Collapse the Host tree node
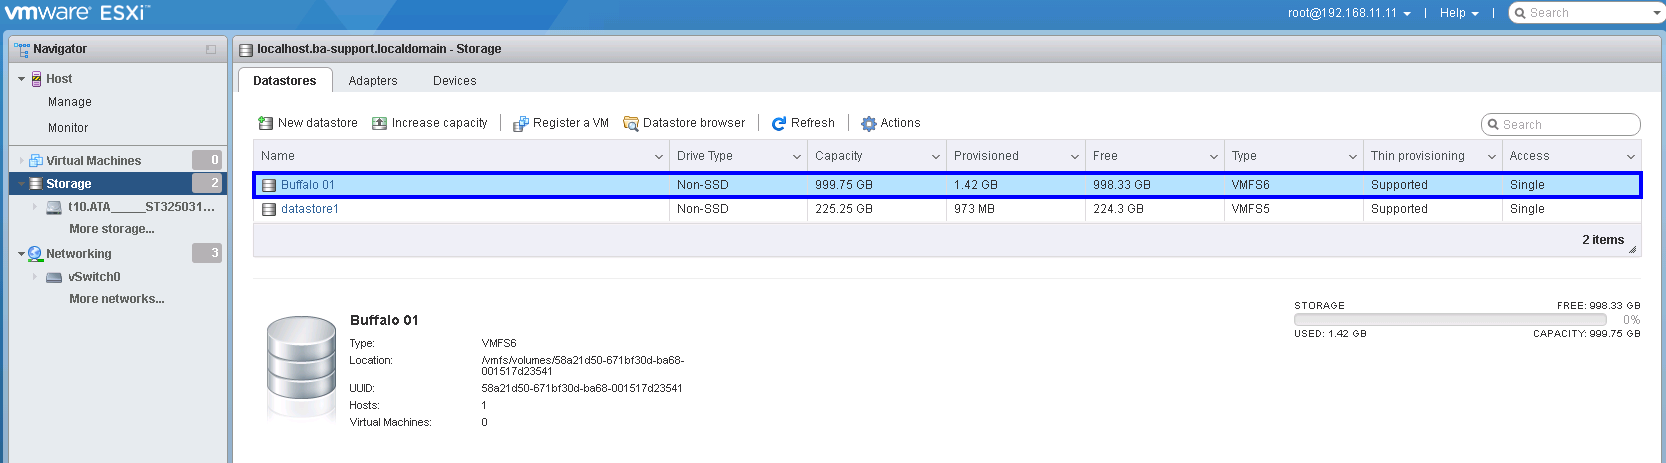This screenshot has height=463, width=1666. (21, 79)
